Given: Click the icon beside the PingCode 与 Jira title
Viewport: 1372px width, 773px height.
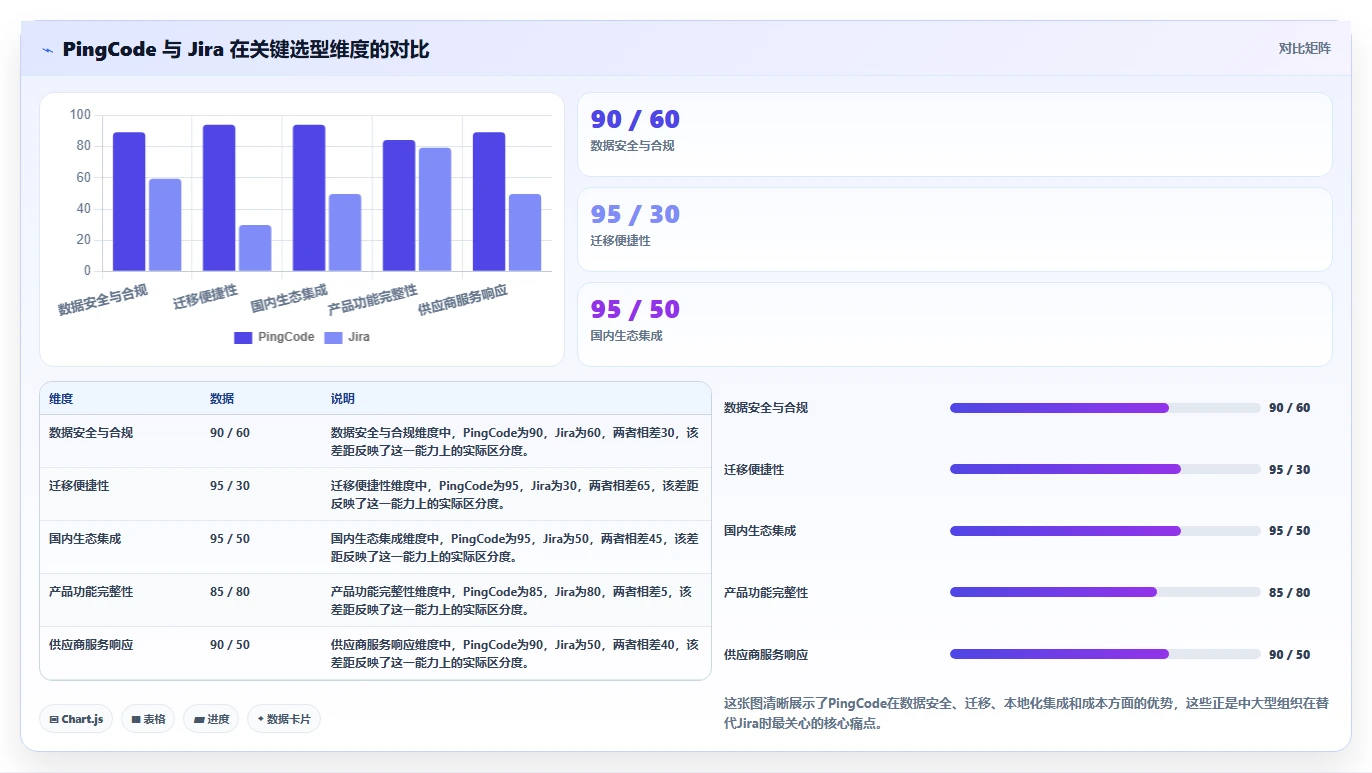Looking at the screenshot, I should point(48,50).
